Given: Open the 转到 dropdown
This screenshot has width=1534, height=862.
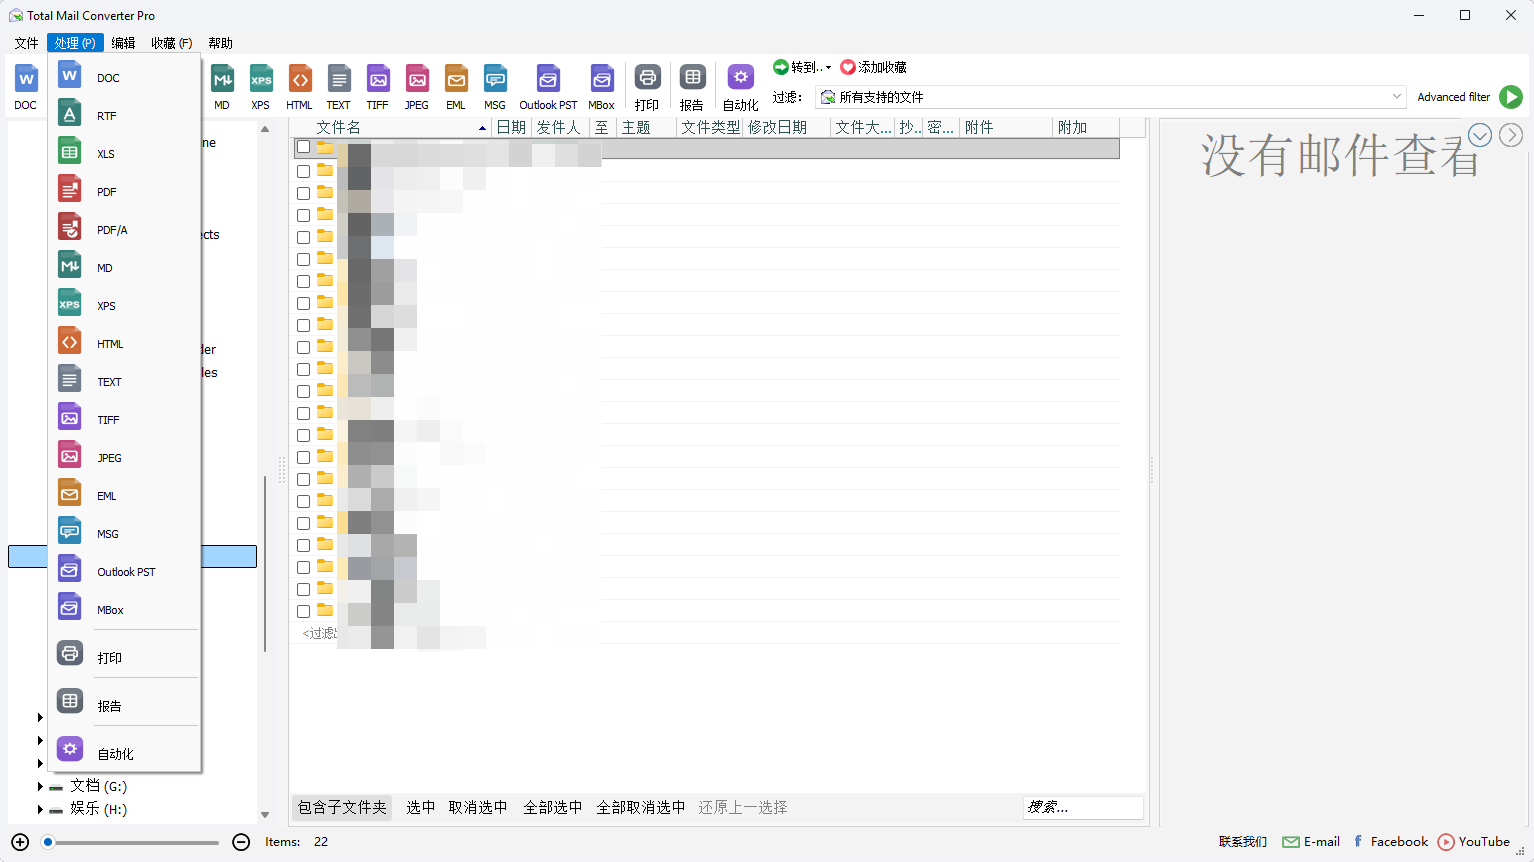Looking at the screenshot, I should pyautogui.click(x=828, y=67).
